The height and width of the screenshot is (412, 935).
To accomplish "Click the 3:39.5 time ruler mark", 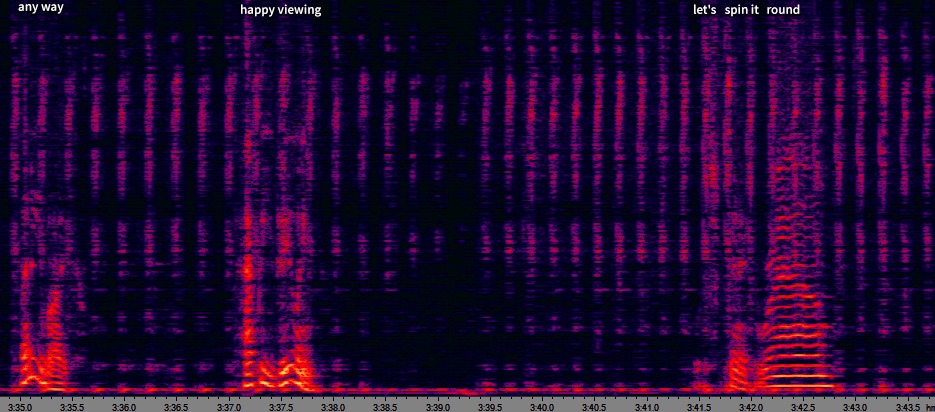I will click(x=491, y=406).
